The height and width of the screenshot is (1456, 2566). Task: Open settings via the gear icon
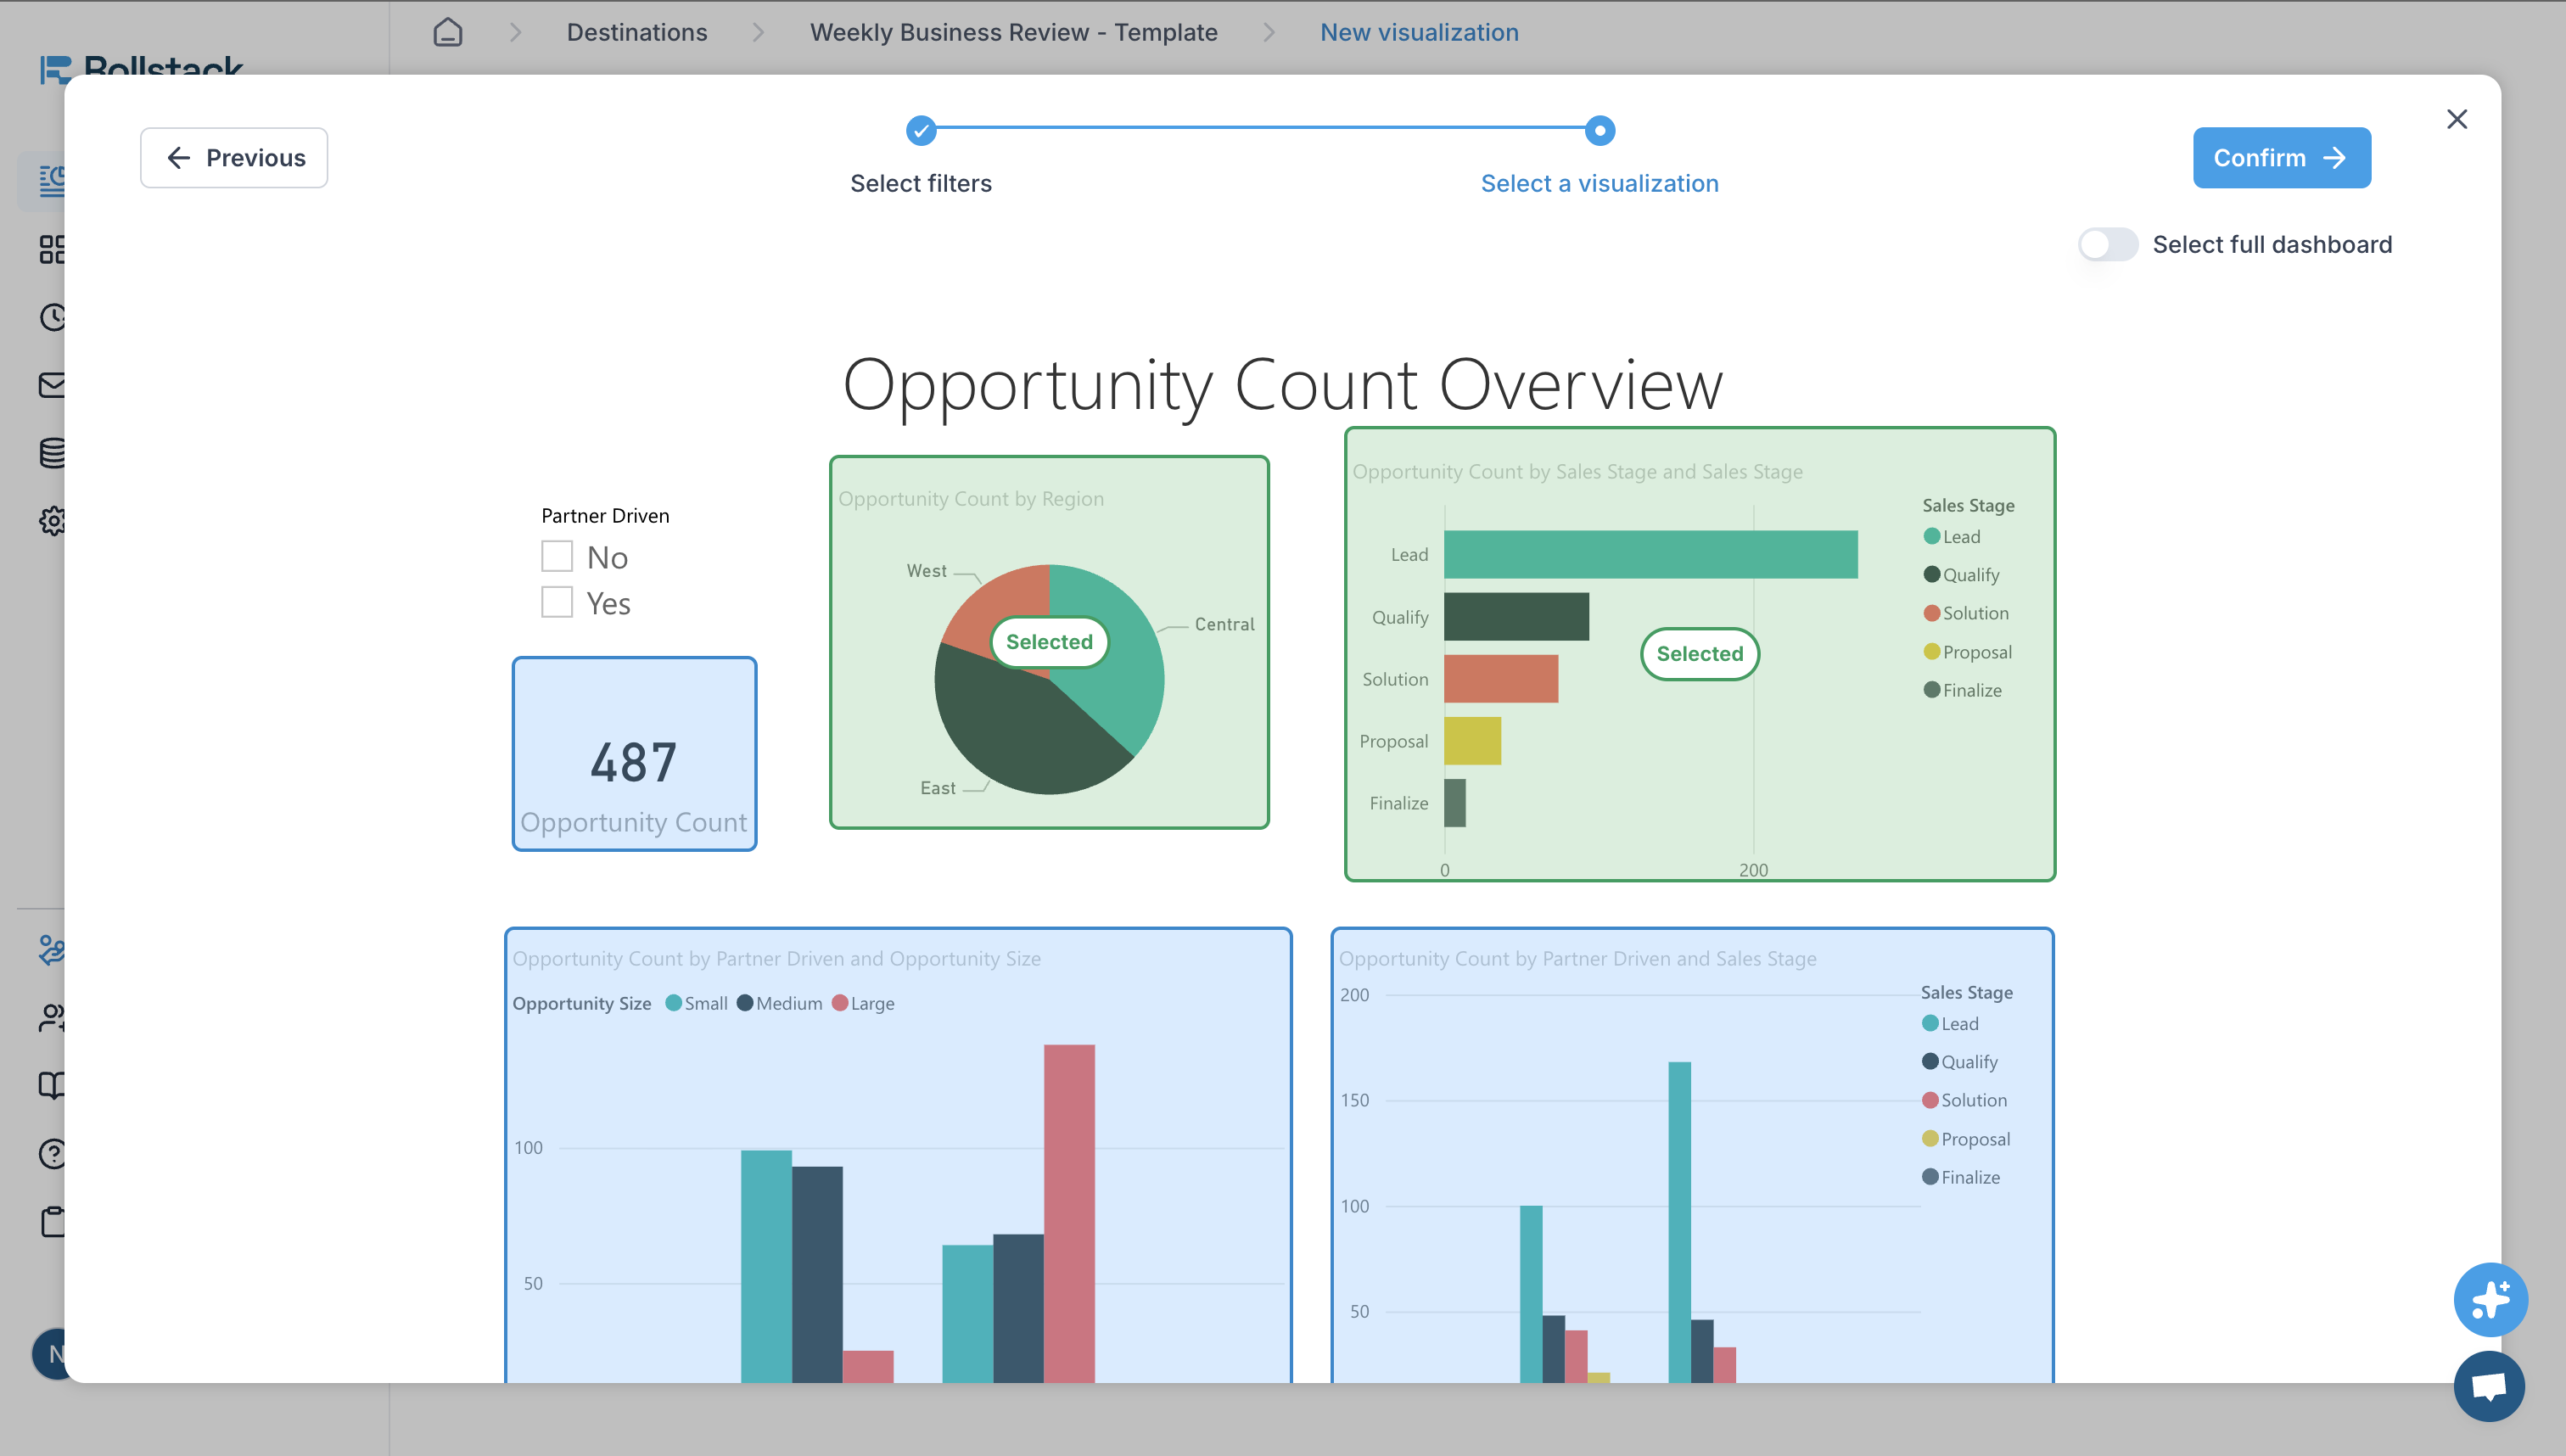54,522
